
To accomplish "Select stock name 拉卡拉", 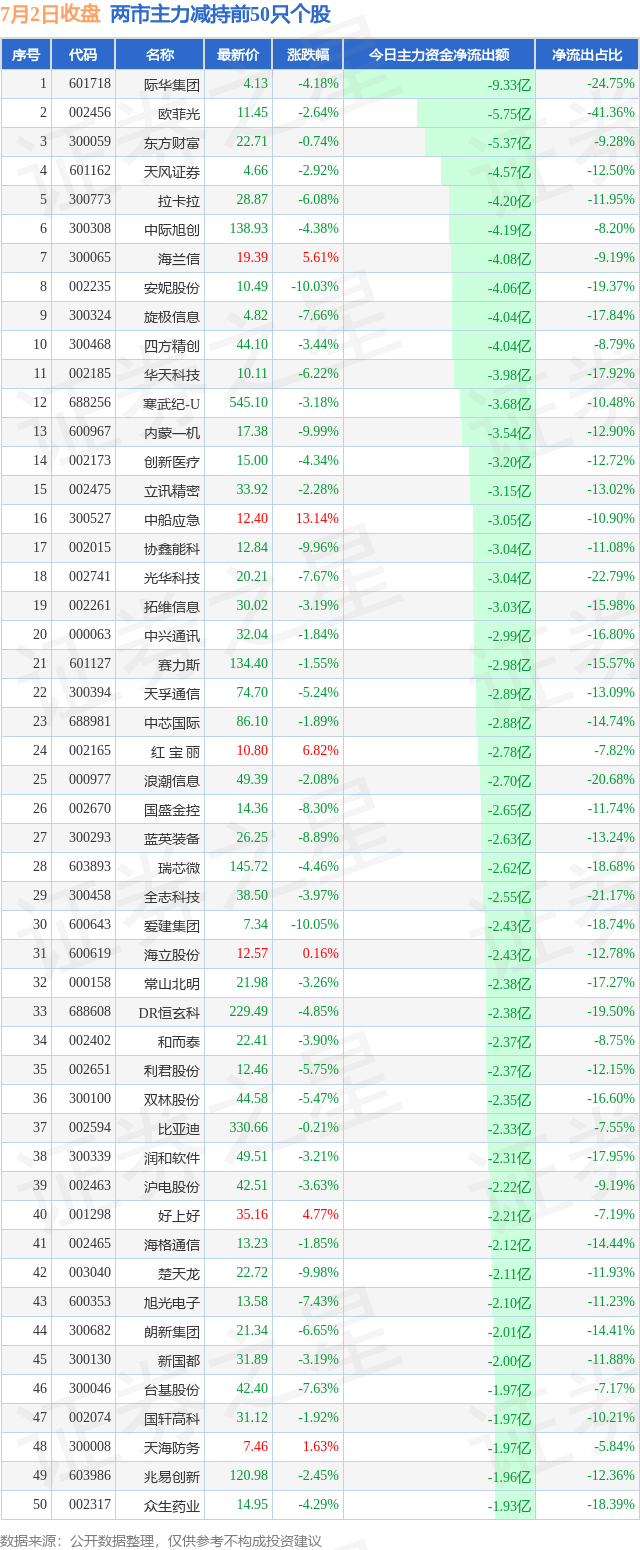I will 179,200.
